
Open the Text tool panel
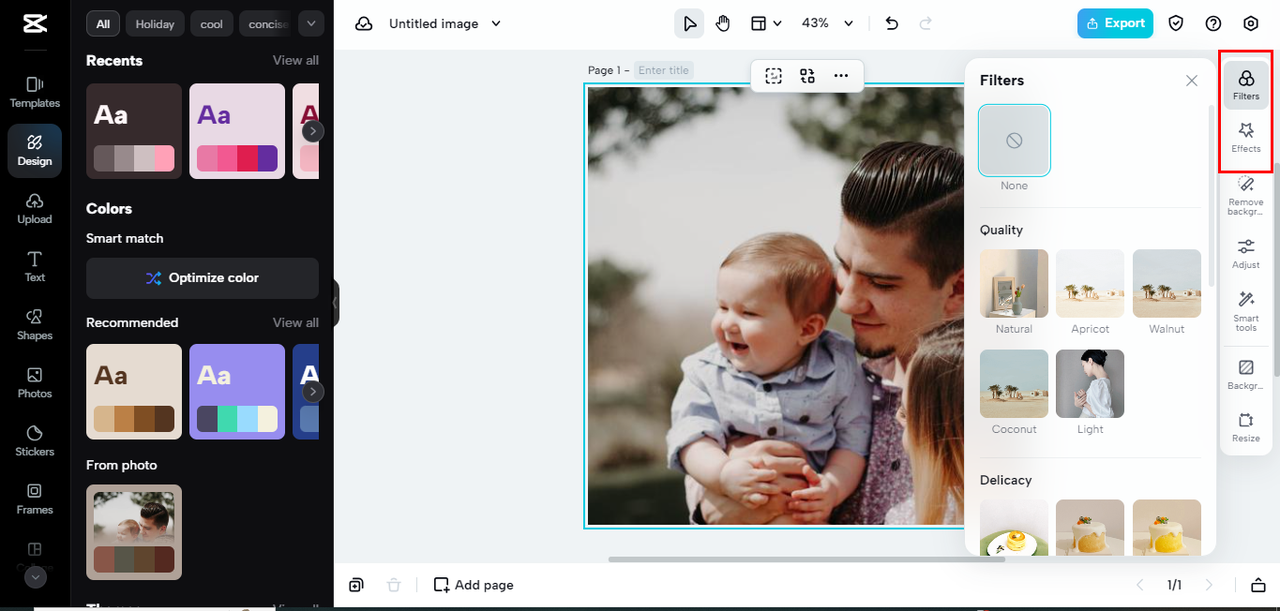point(35,266)
